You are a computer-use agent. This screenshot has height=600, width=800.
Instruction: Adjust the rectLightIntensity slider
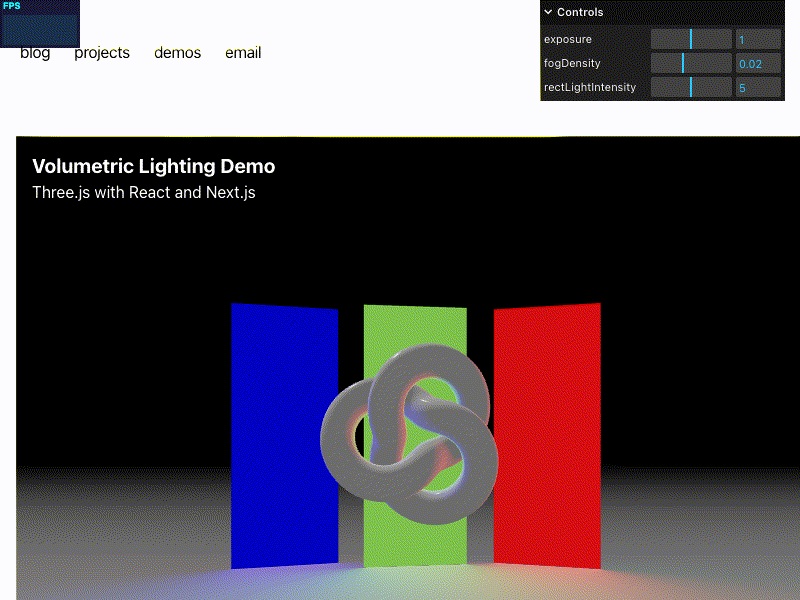[691, 87]
